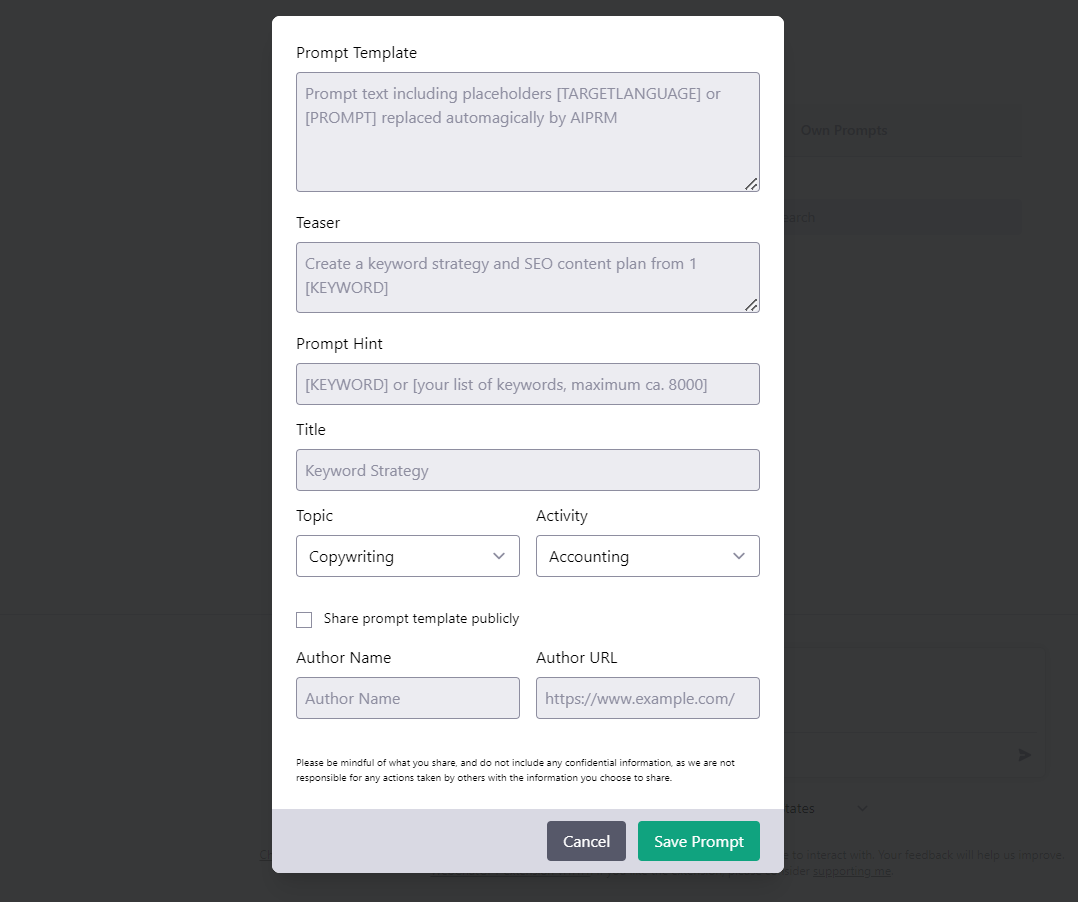Click the green Save Prompt button
Image resolution: width=1078 pixels, height=902 pixels.
click(698, 841)
